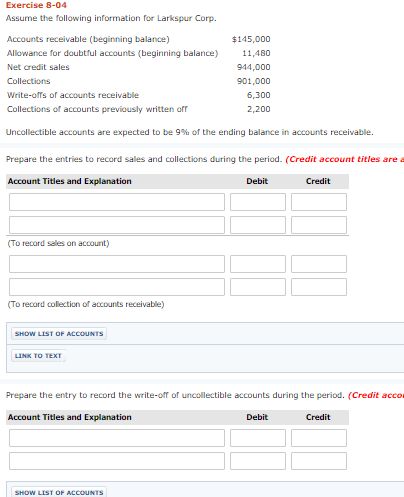Open Show List of Accounts under collections entries
This screenshot has height=497, width=404.
click(x=59, y=334)
